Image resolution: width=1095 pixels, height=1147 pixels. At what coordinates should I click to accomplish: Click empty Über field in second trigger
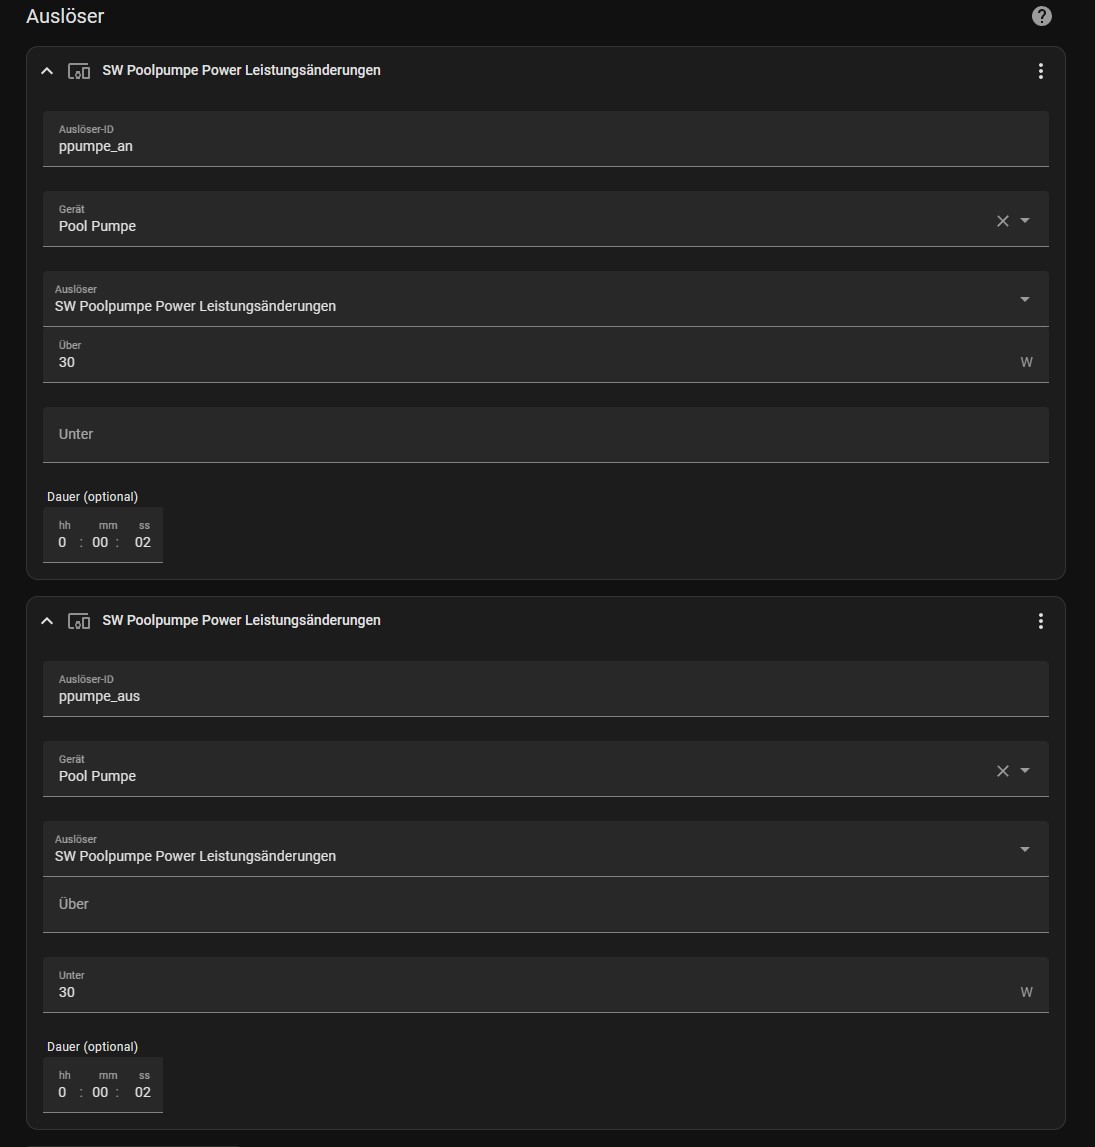(545, 905)
